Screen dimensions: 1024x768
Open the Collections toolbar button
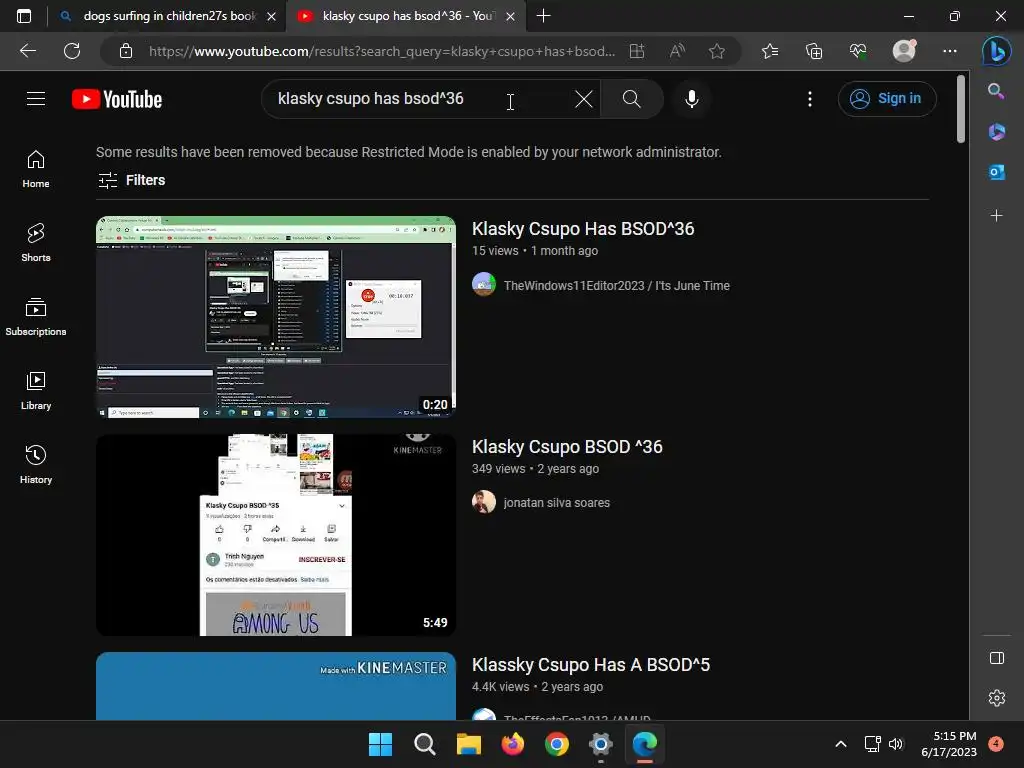coord(814,51)
